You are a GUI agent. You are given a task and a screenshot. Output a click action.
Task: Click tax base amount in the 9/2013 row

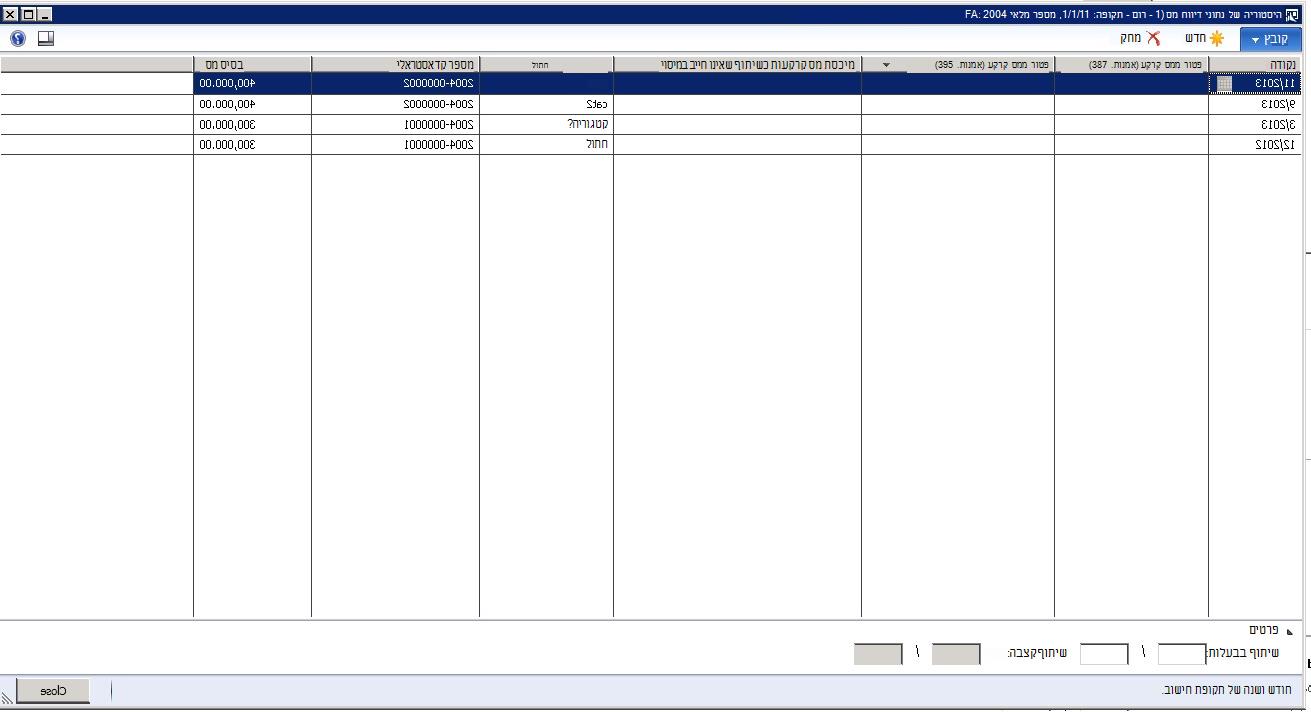(x=252, y=104)
